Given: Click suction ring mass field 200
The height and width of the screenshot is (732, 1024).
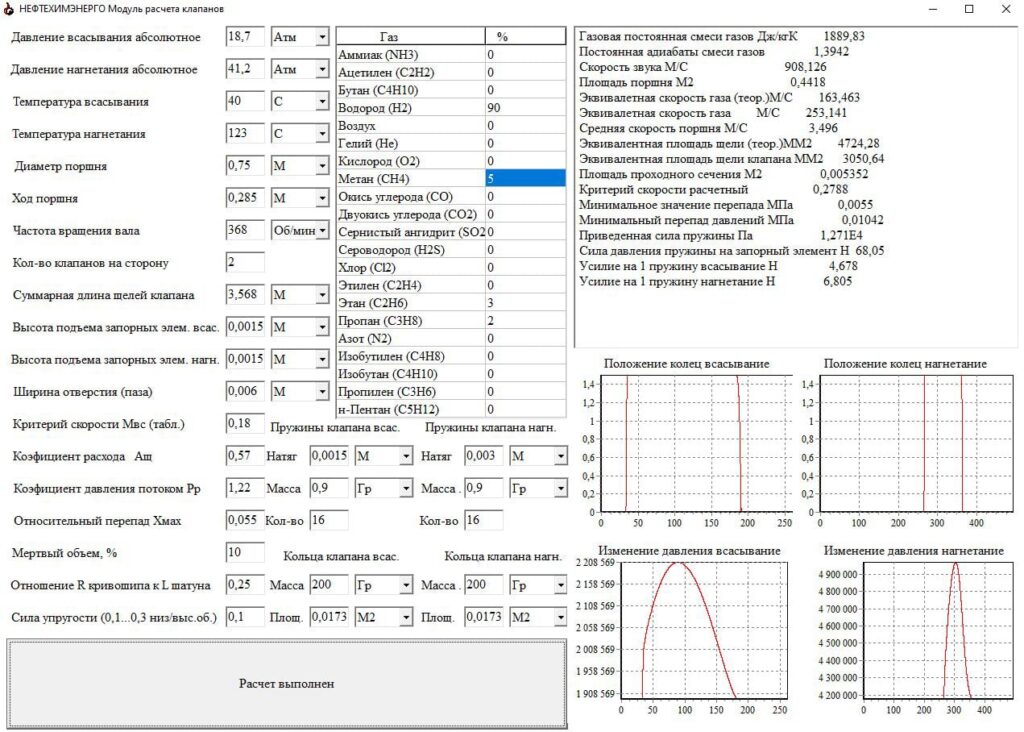Looking at the screenshot, I should pos(329,584).
